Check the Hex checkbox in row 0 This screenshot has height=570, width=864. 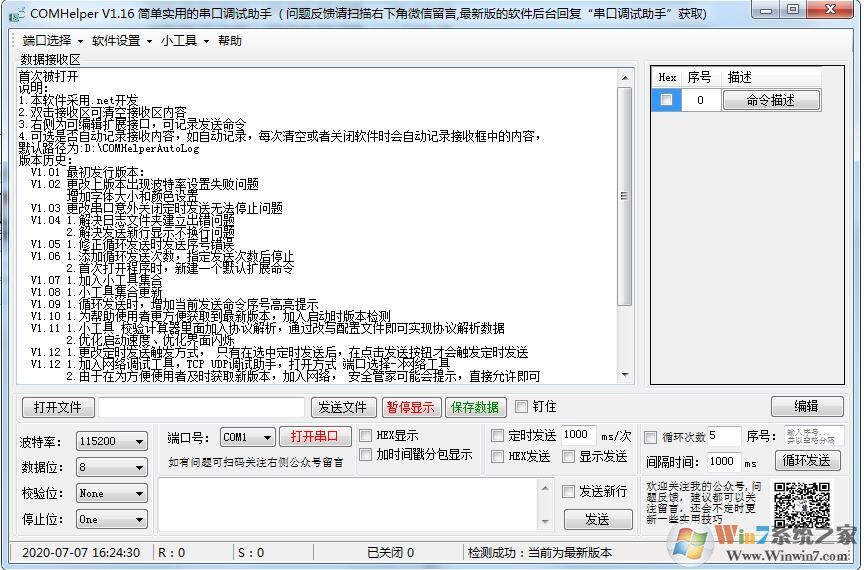666,100
